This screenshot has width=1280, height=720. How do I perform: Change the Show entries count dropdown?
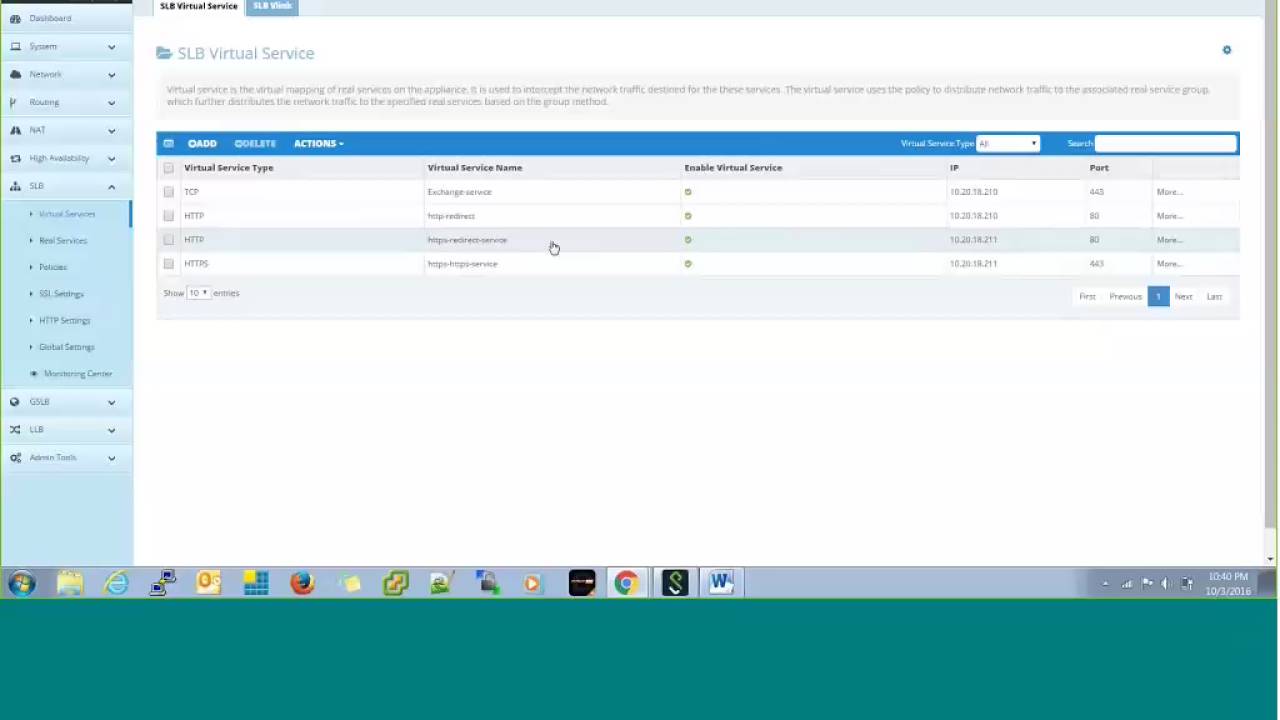coord(198,293)
